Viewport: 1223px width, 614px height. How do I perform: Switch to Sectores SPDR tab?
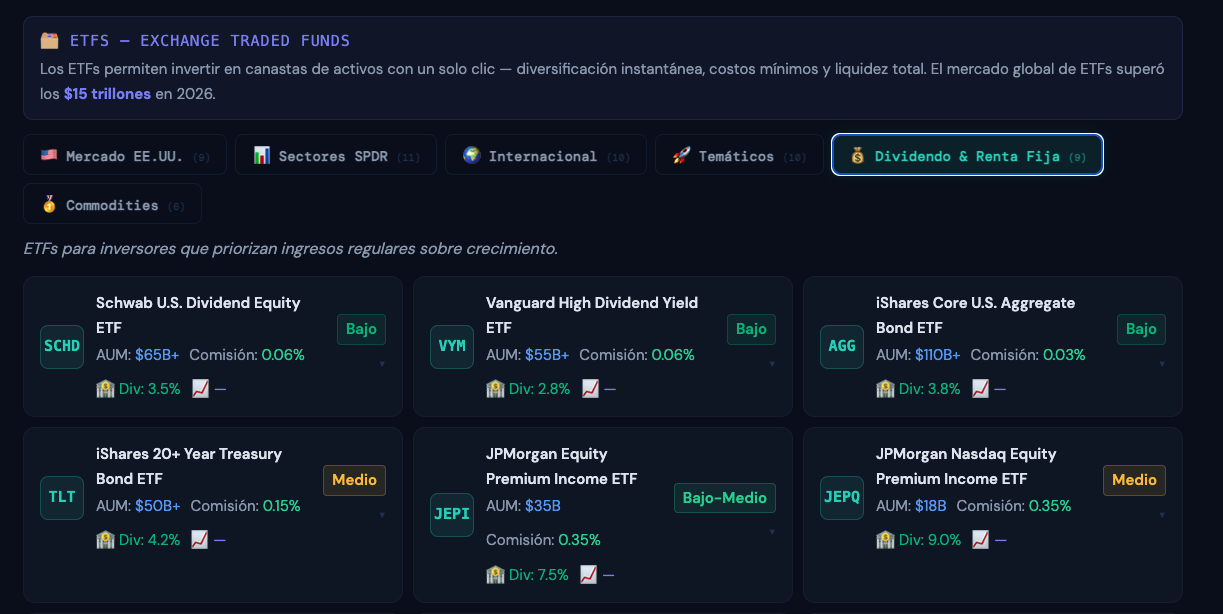[336, 155]
